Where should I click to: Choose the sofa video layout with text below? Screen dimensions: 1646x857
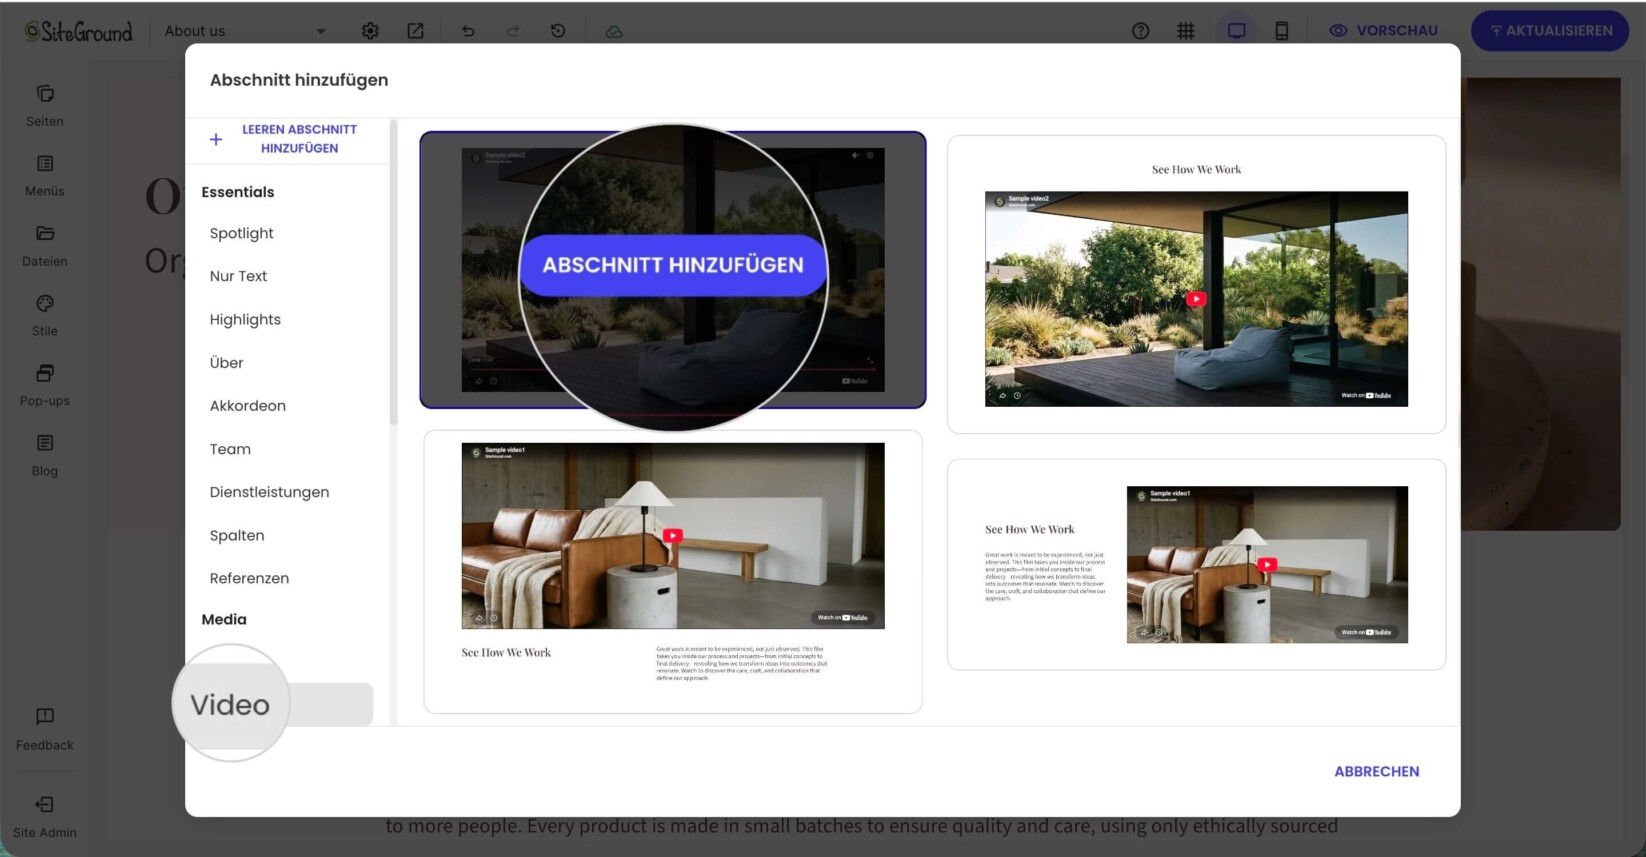[673, 572]
